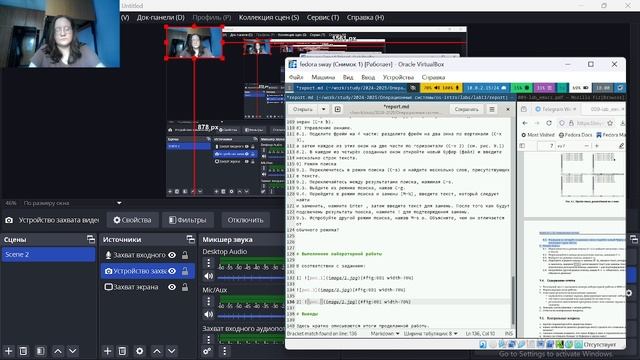The image size is (640, 360).
Task: Click Сохранить button in gedit
Action: (x=467, y=109)
